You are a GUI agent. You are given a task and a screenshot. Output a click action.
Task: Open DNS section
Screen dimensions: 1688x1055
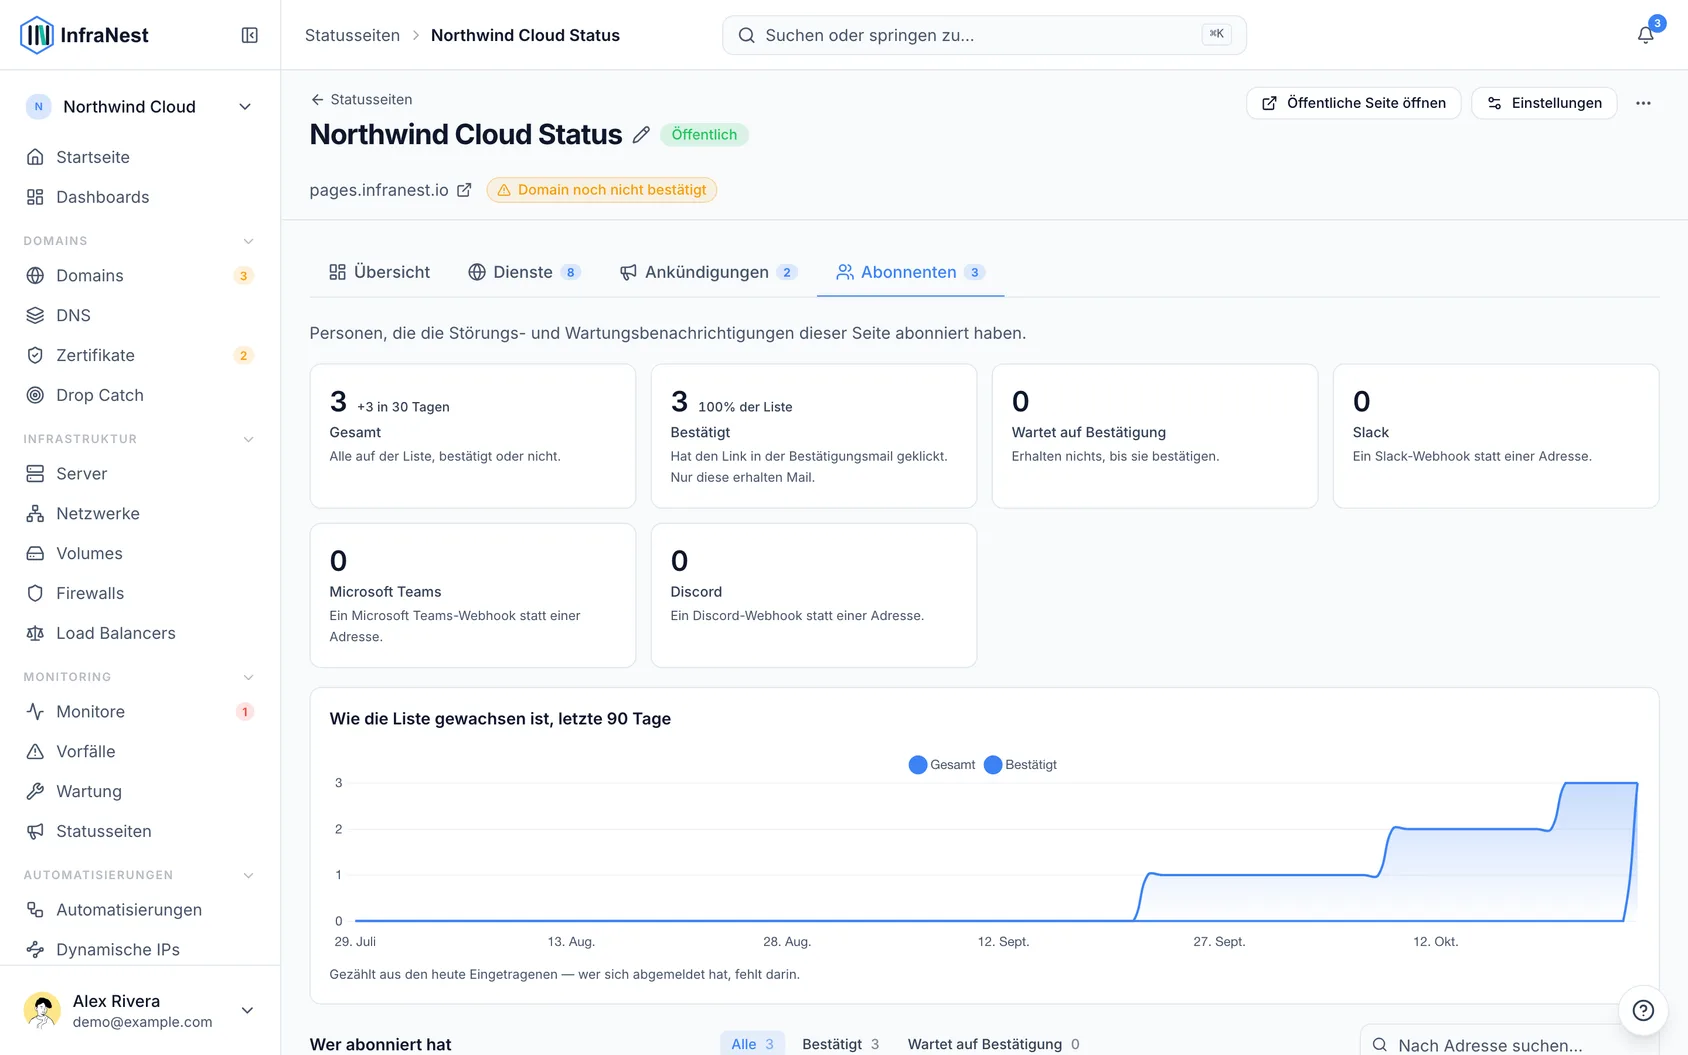[140, 315]
